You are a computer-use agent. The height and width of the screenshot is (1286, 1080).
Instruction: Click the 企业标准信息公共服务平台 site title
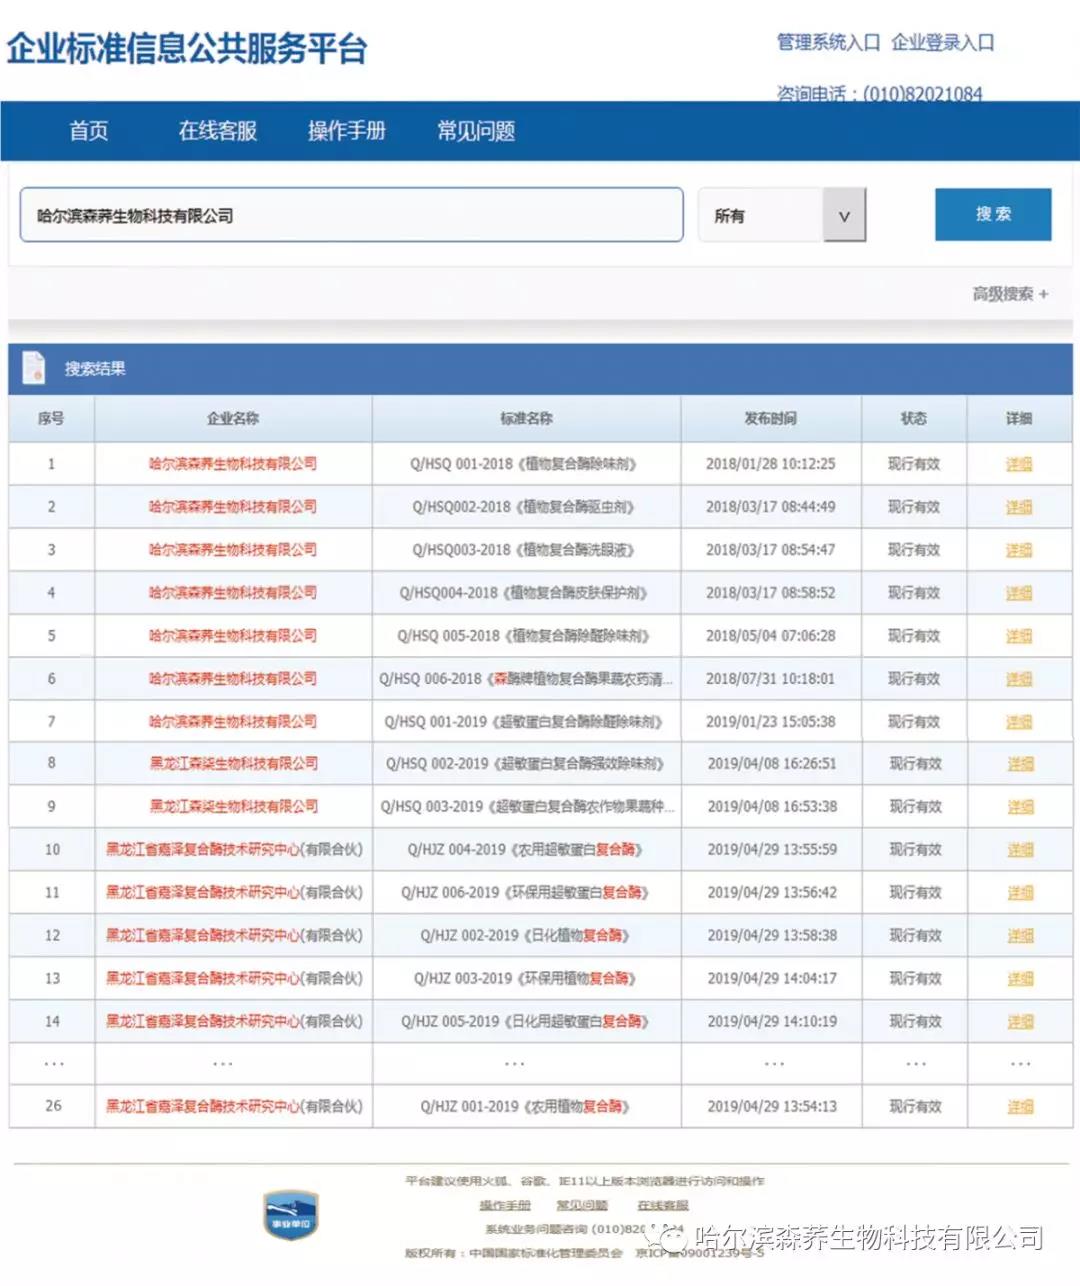187,48
